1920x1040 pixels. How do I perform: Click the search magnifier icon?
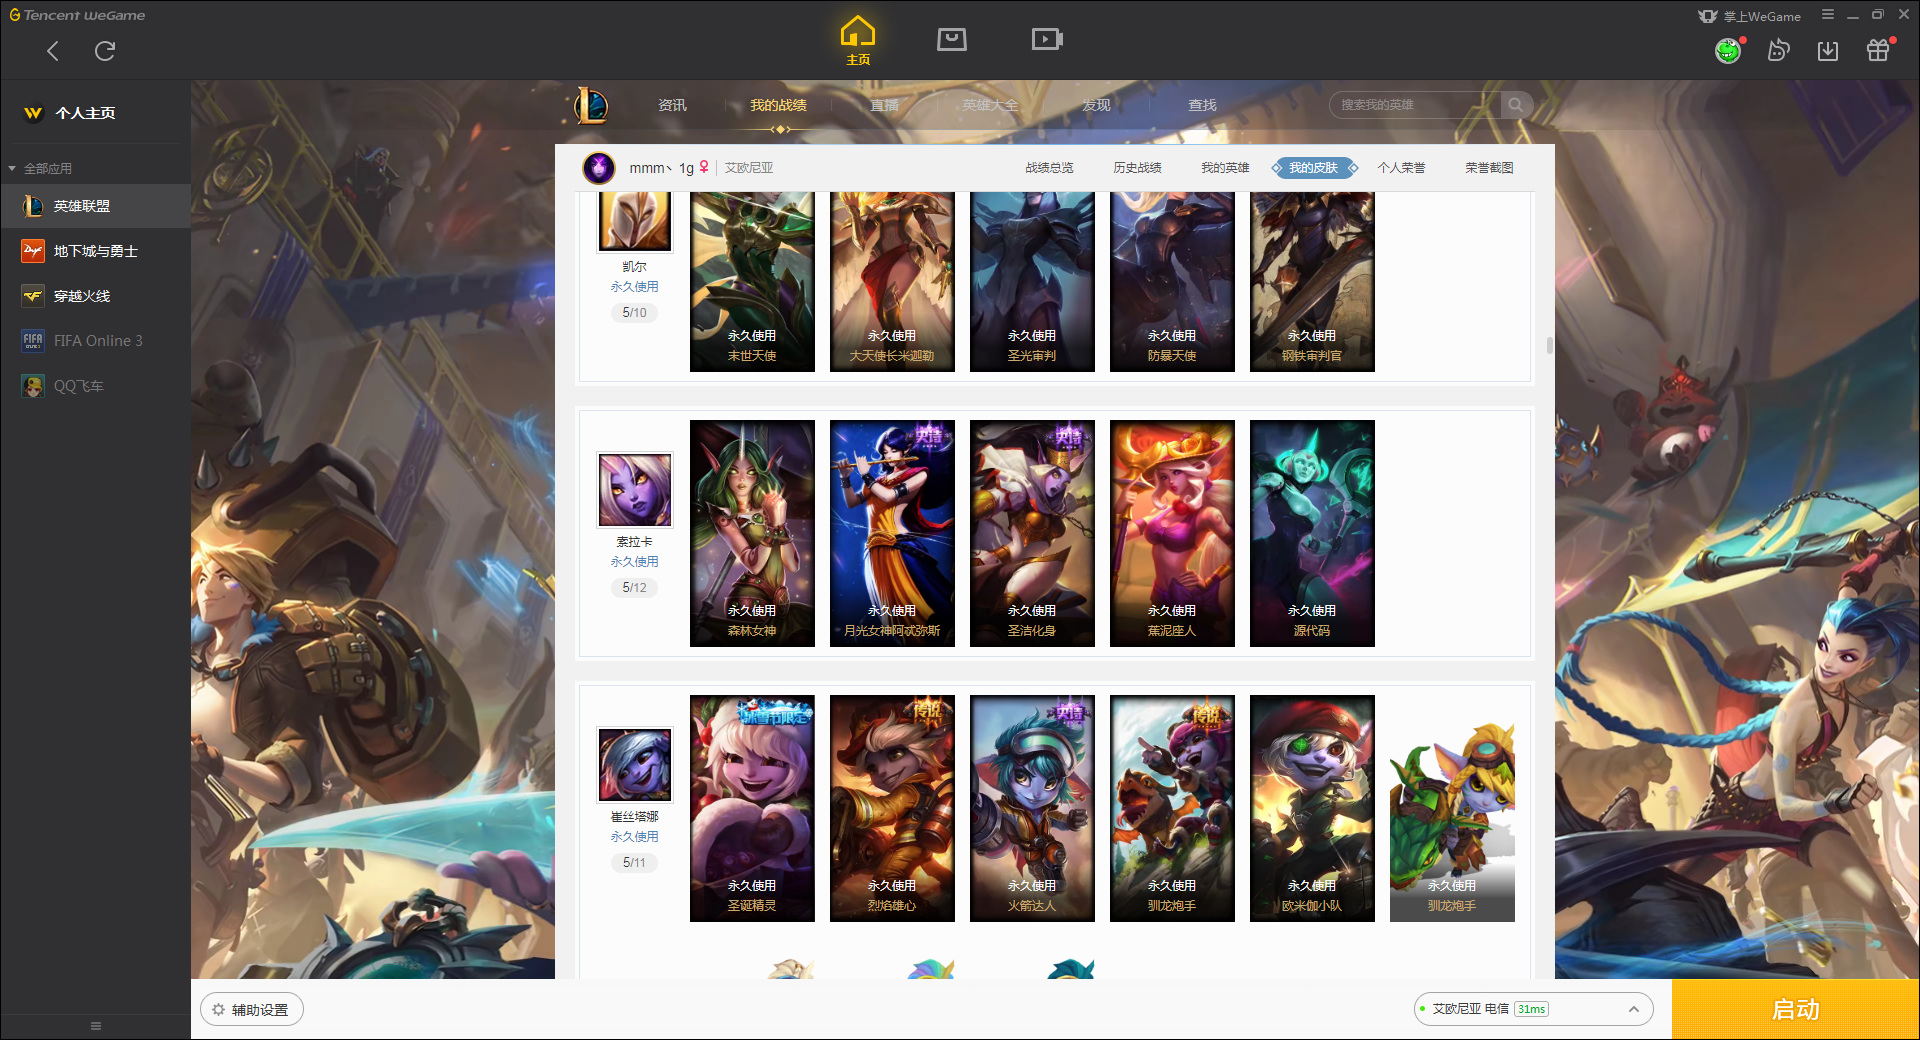click(x=1516, y=105)
